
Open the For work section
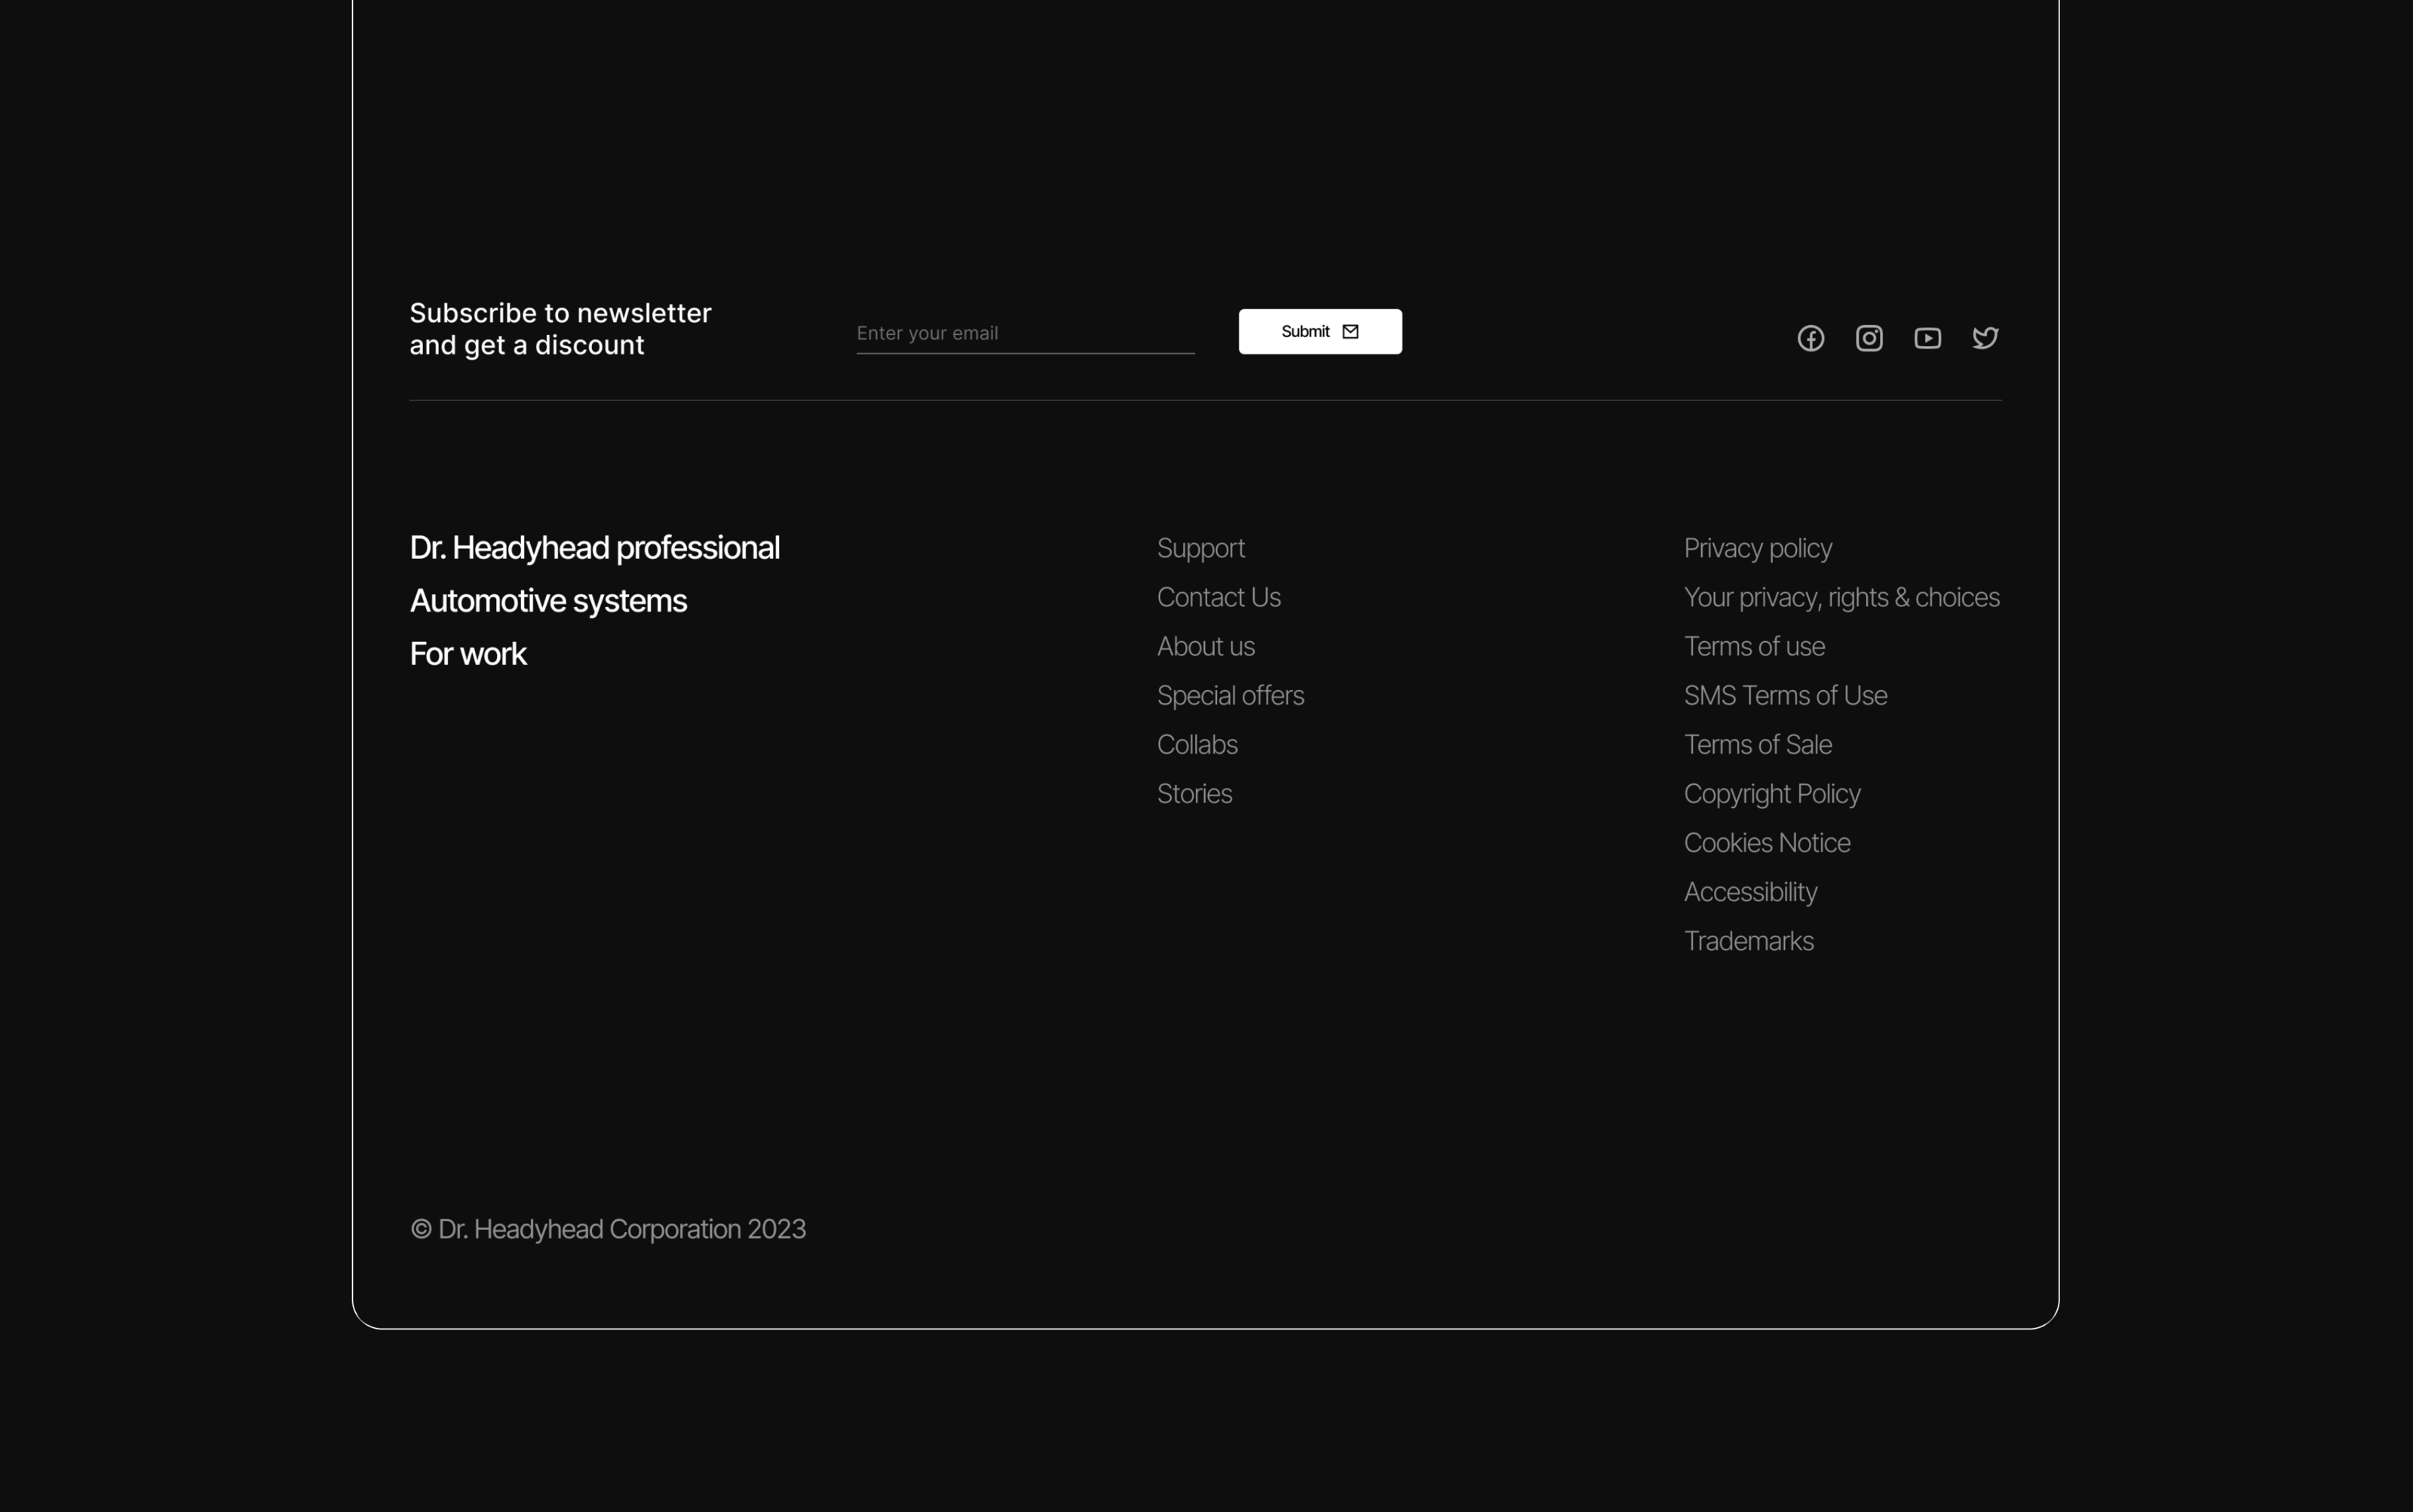coord(467,654)
